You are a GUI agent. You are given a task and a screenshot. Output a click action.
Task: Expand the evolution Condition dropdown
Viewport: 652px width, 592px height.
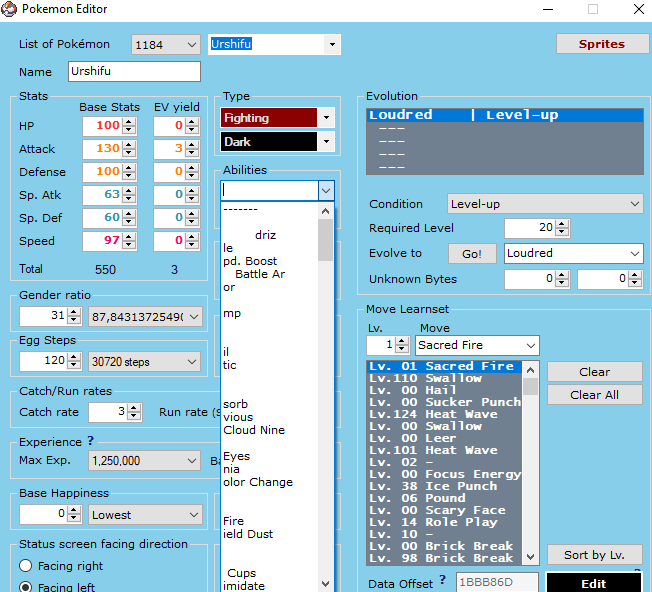[x=634, y=204]
